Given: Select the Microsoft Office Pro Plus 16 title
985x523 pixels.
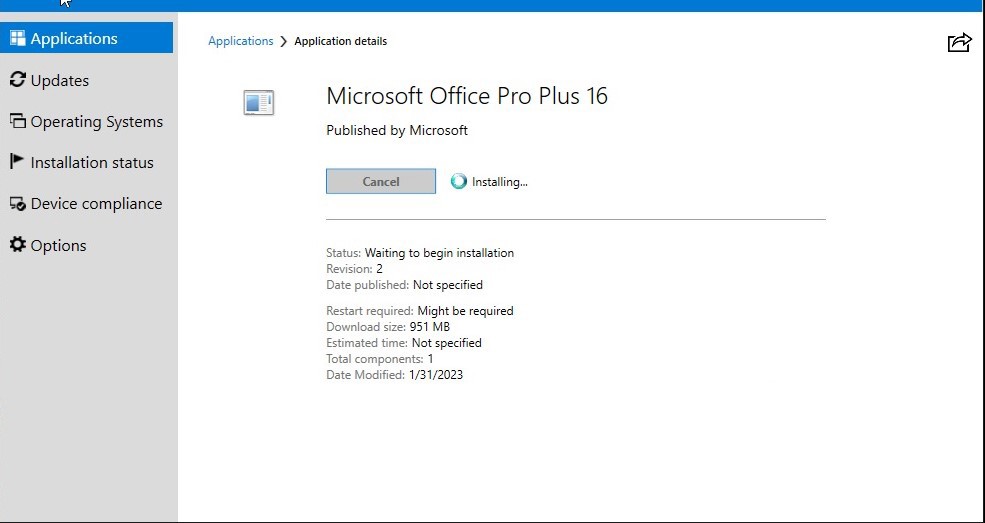Looking at the screenshot, I should point(467,95).
